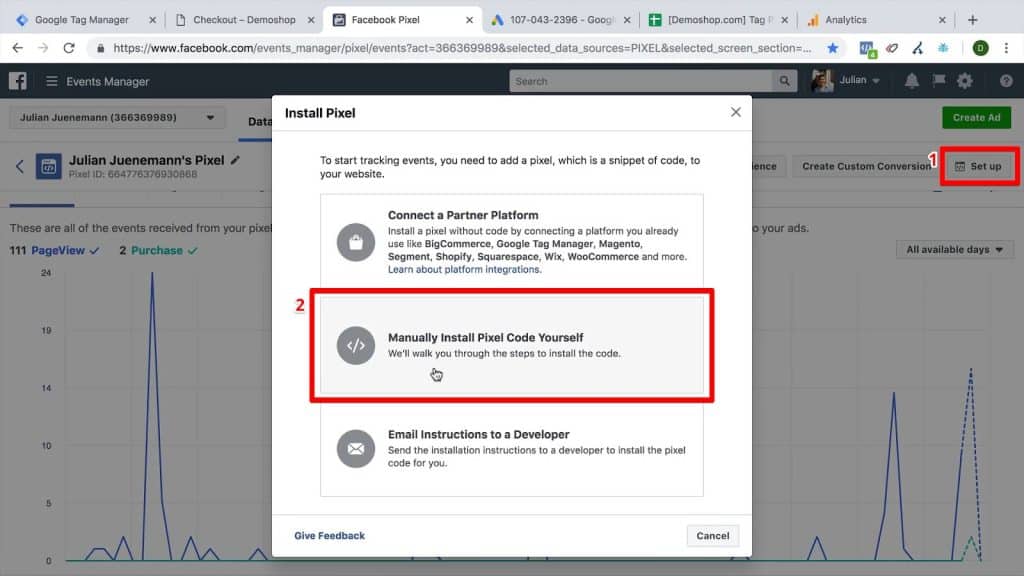Switch to the Demoshop.com Tag Plan tab

tap(717, 20)
